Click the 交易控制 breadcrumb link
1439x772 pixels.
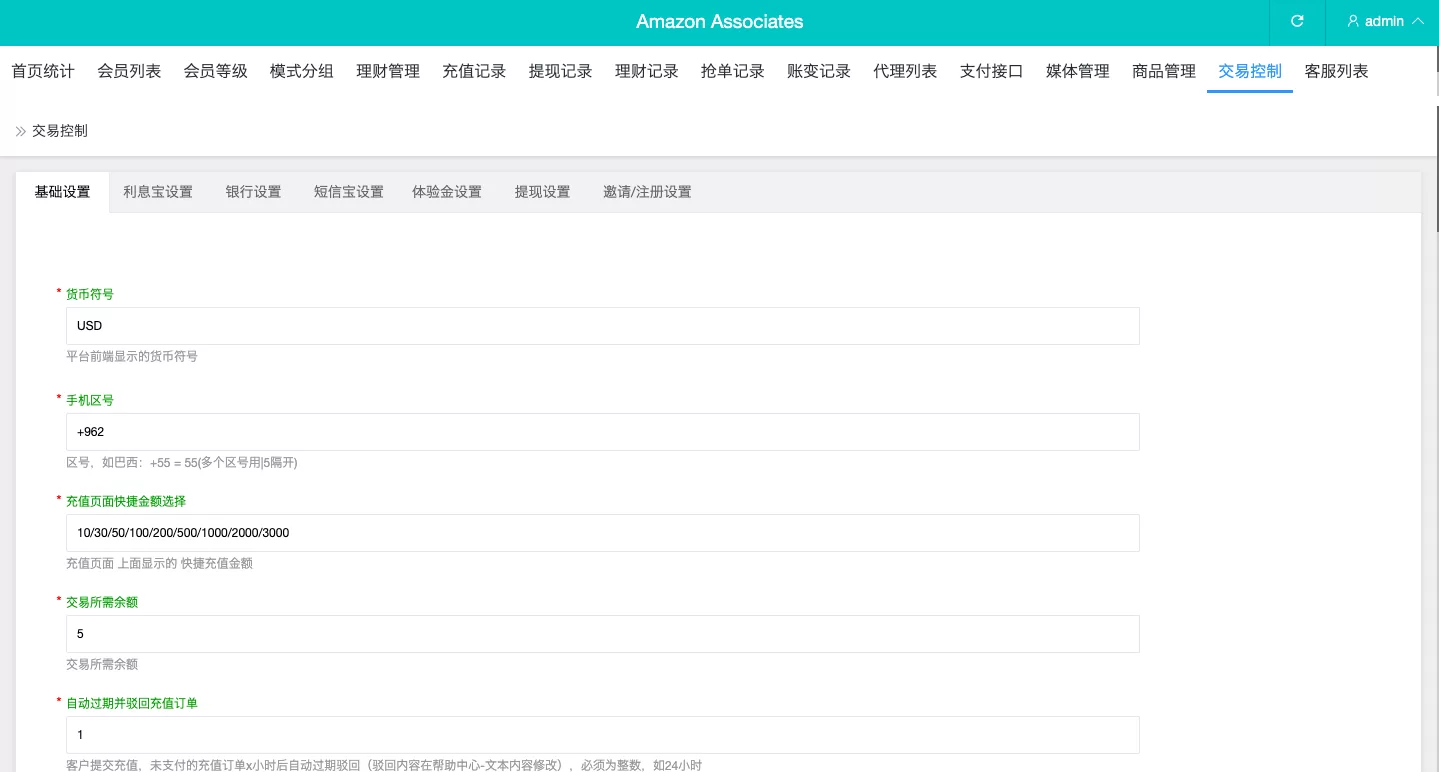tap(59, 131)
